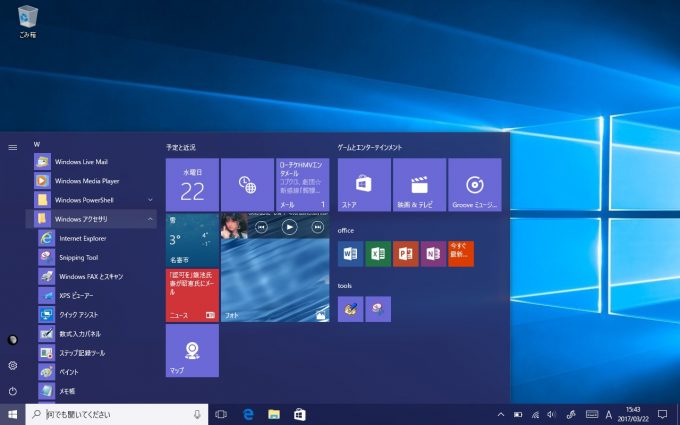Open the メール live tile
This screenshot has width=680, height=425.
302,185
